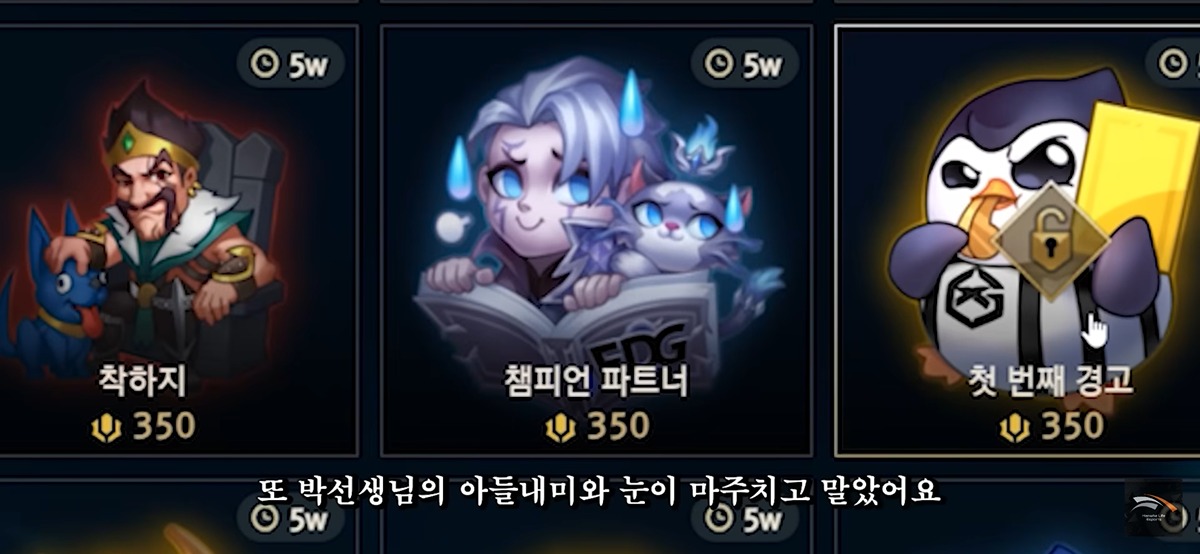Click the 5w timer badge on bottom-middle card
This screenshot has height=554, width=1200.
(x=745, y=519)
